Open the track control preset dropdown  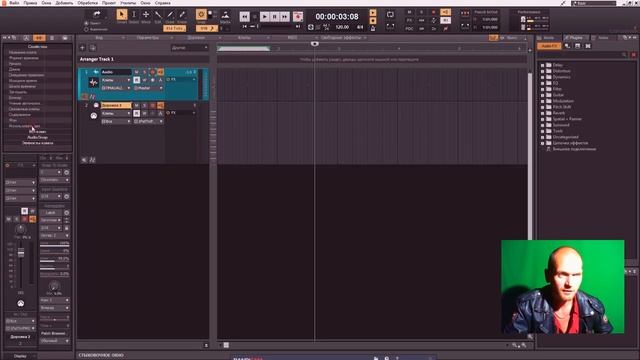click(x=189, y=48)
